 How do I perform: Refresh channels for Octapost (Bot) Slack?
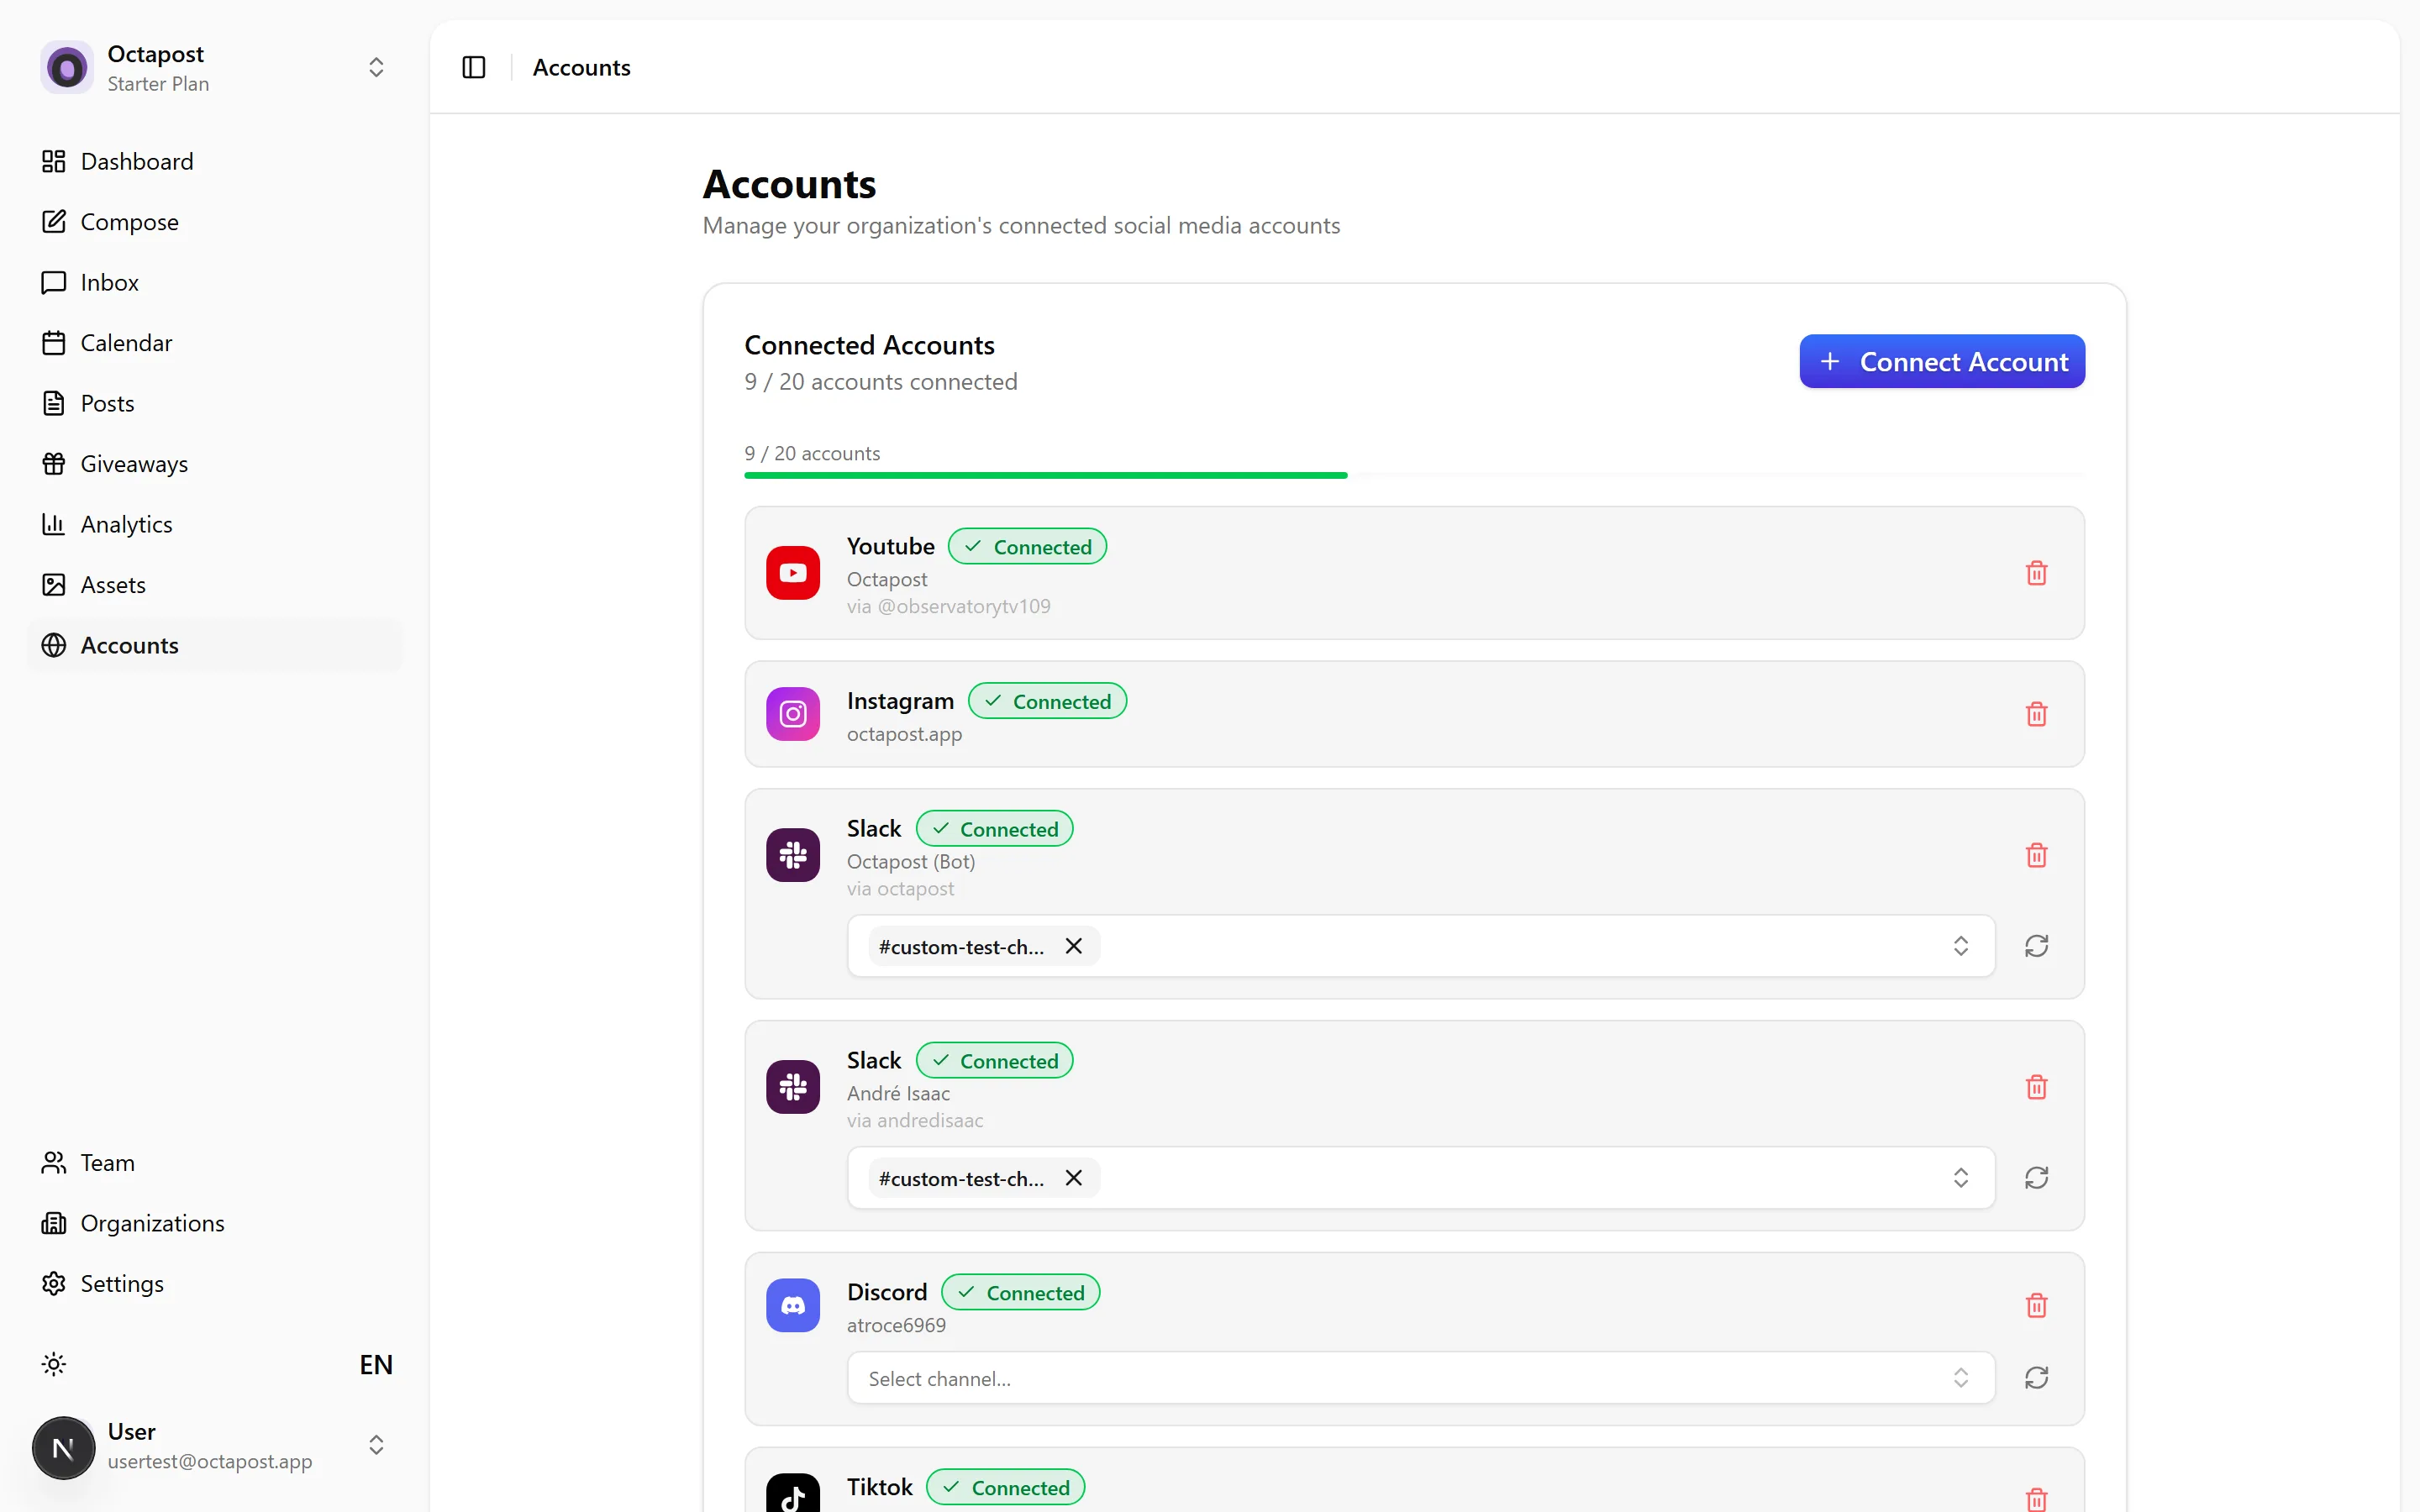point(2036,946)
